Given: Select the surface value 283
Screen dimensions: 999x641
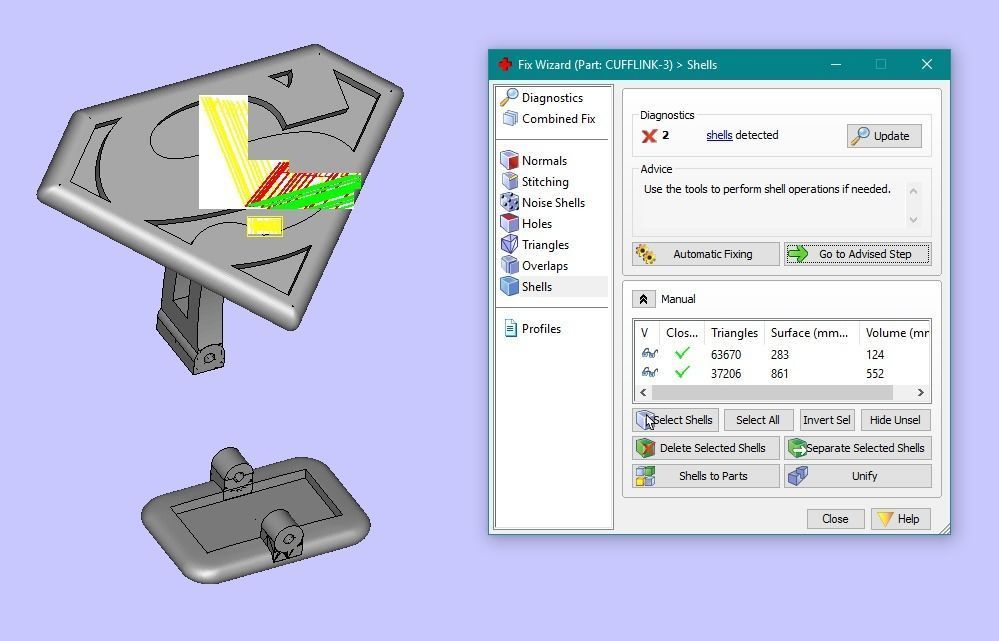Looking at the screenshot, I should click(779, 354).
